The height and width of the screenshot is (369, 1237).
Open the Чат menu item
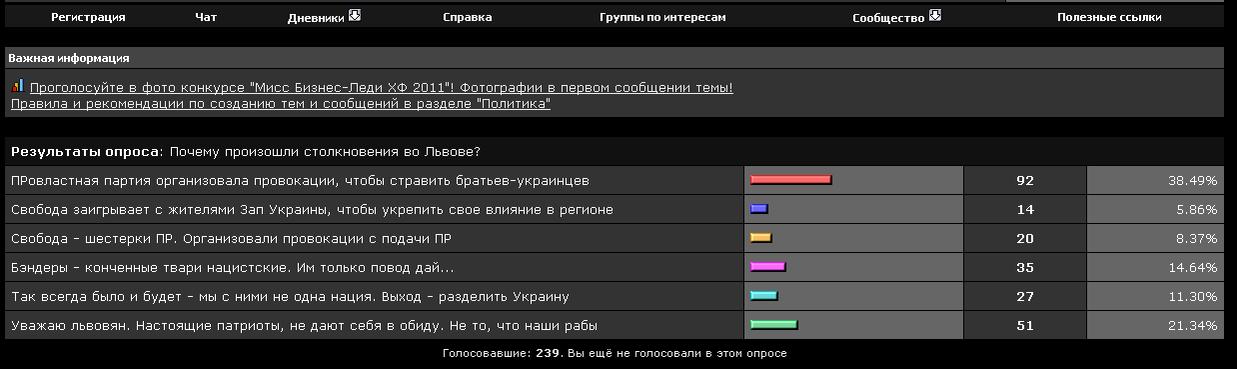pos(206,17)
